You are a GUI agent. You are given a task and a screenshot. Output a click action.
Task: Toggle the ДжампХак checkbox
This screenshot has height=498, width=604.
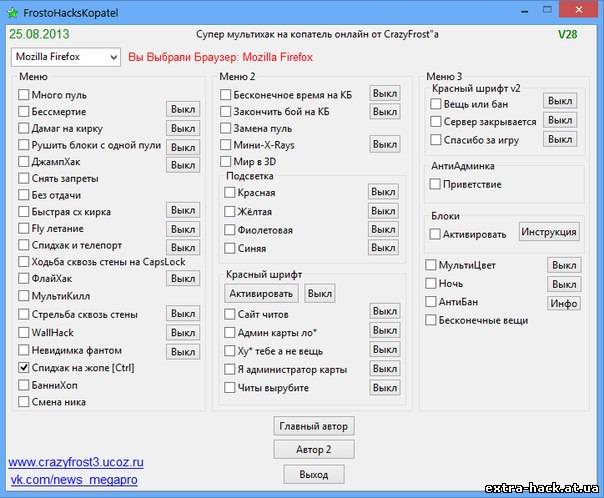(24, 161)
